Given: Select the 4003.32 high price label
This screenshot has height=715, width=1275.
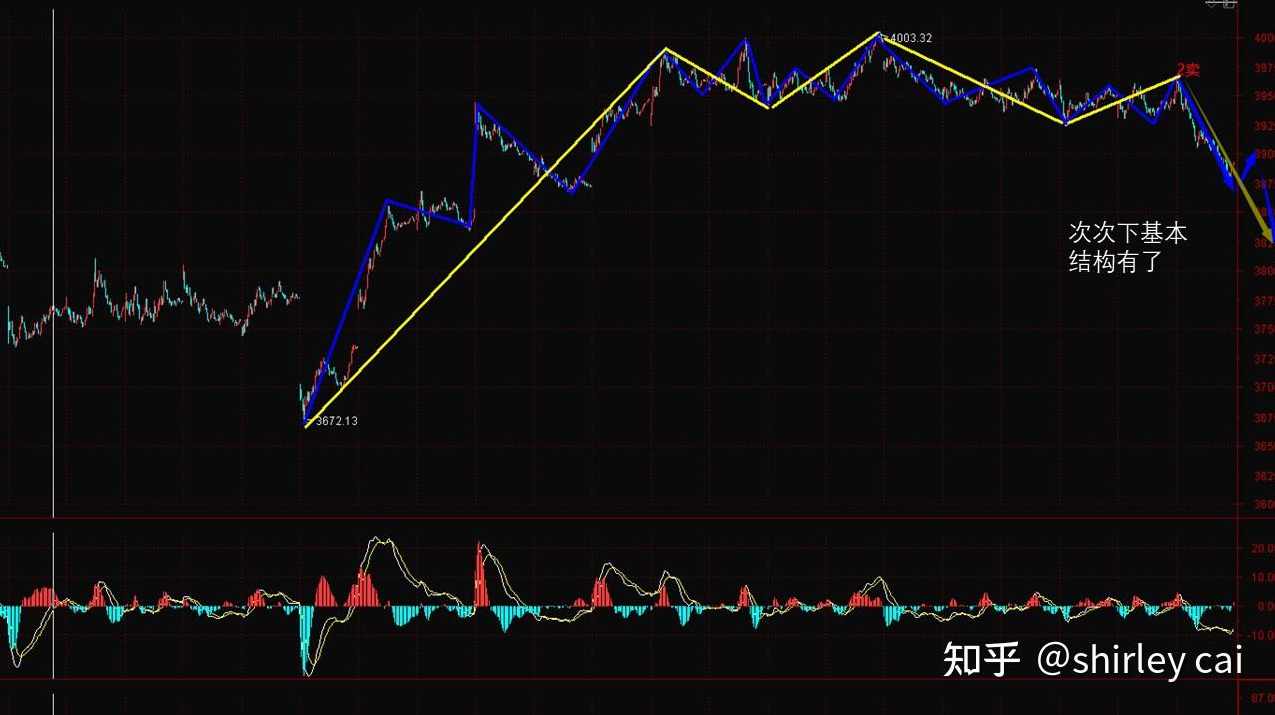Looking at the screenshot, I should [910, 38].
